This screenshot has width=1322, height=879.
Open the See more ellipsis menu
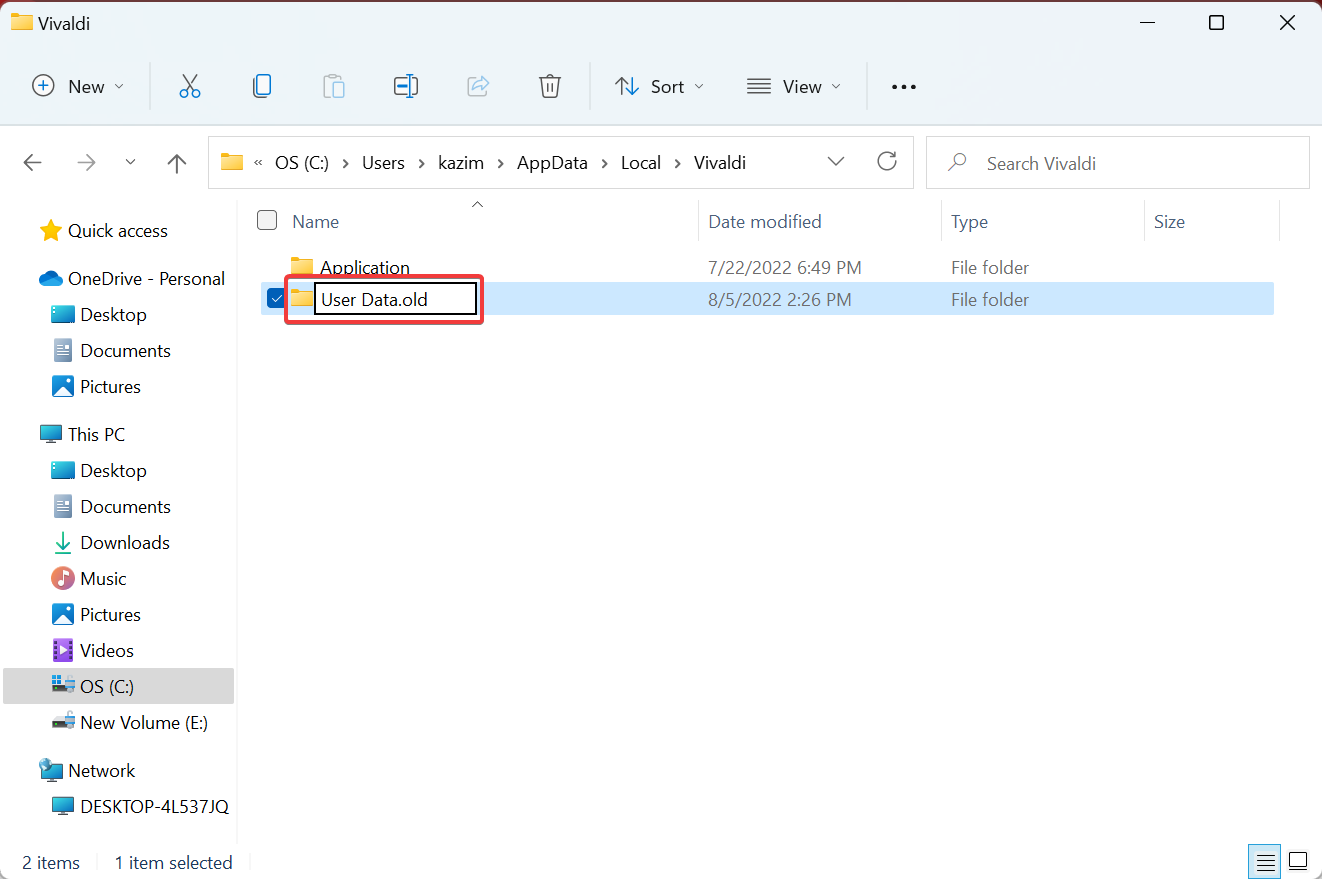904,87
